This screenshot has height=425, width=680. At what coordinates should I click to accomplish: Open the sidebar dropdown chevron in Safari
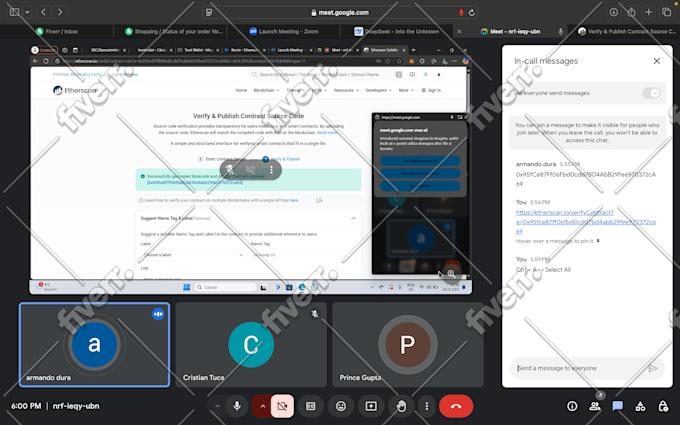27,12
